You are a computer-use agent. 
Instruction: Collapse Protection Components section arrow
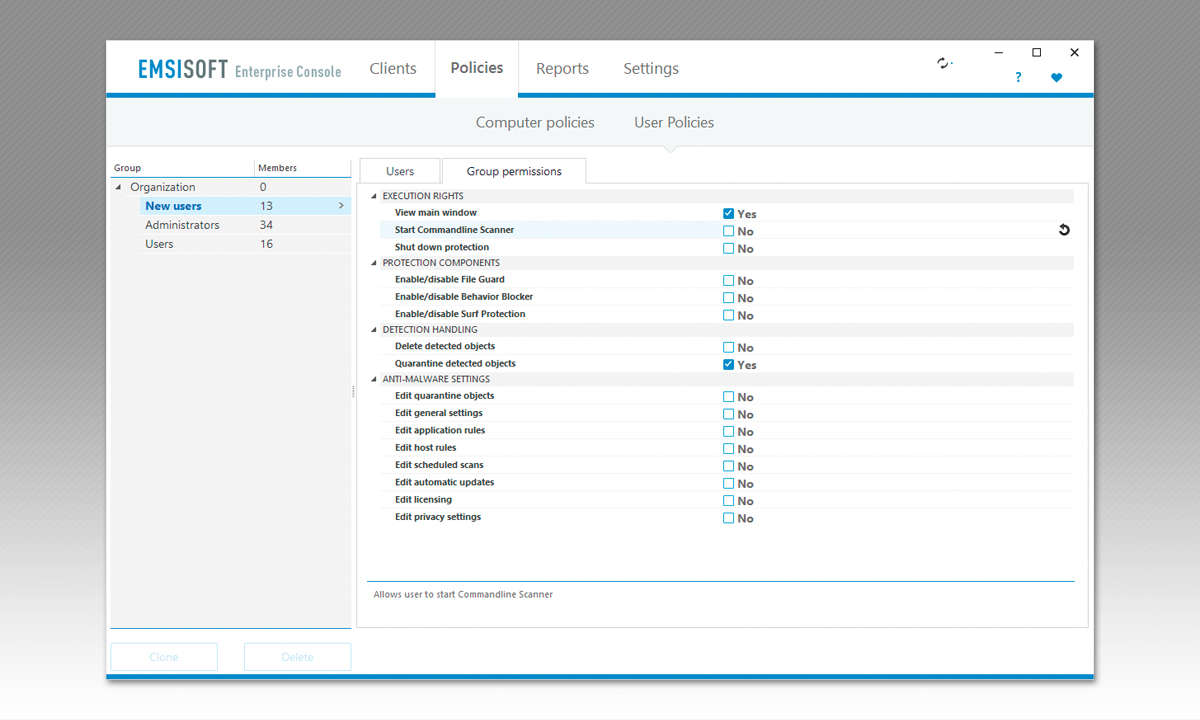pyautogui.click(x=375, y=263)
